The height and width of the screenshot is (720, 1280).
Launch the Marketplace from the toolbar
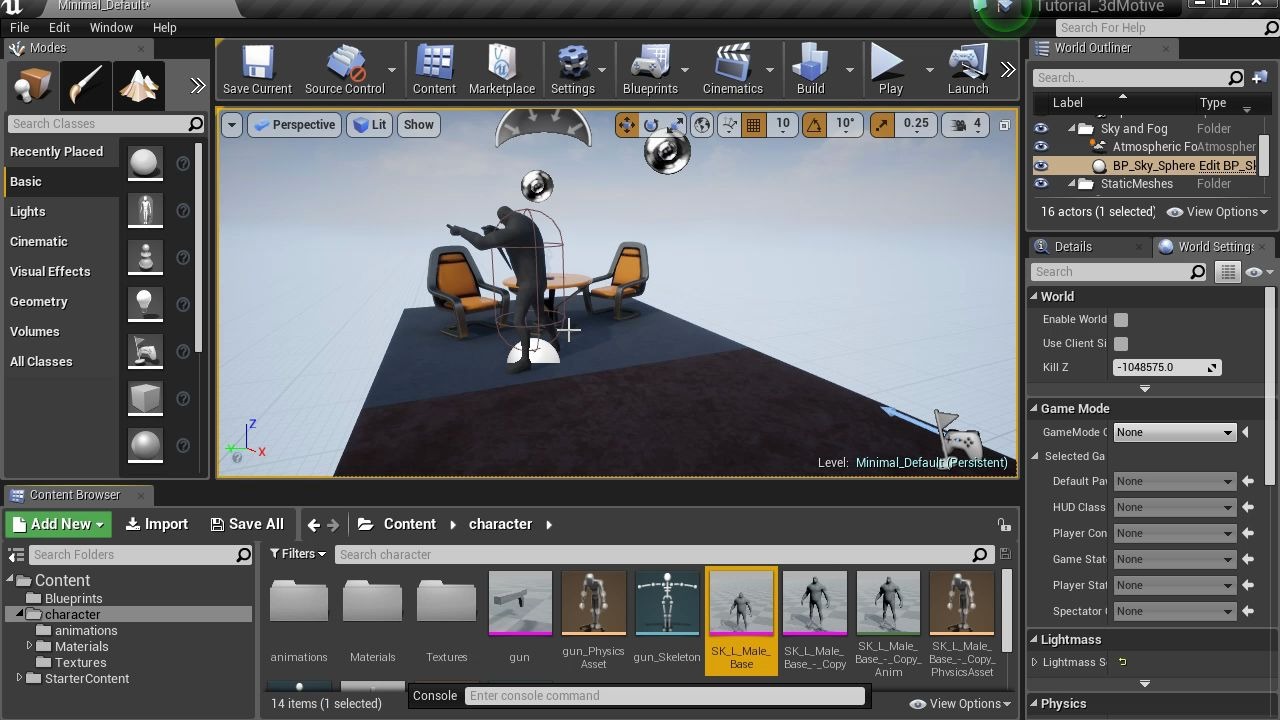(502, 70)
